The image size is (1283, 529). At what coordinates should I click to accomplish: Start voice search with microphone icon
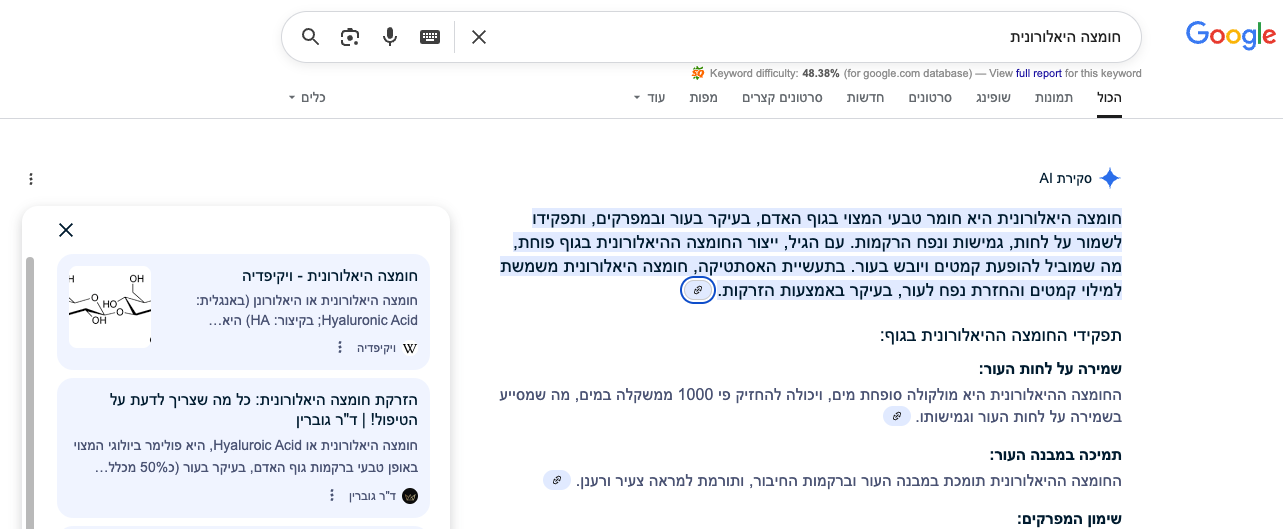pyautogui.click(x=390, y=37)
